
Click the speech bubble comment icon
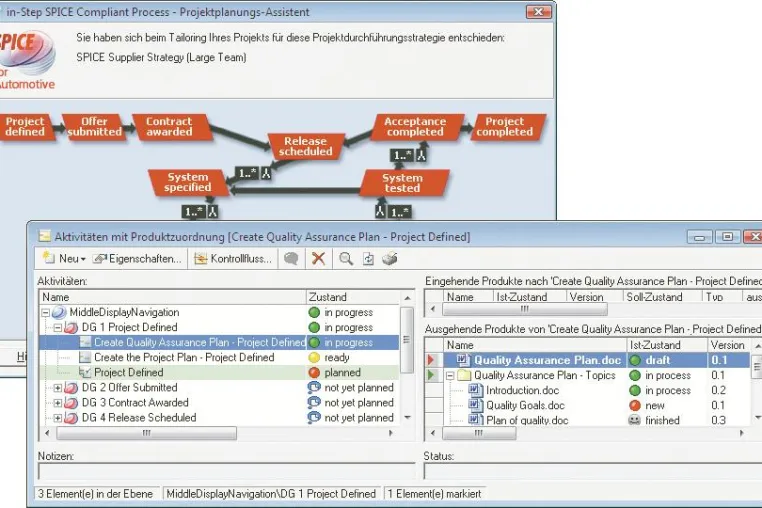tap(291, 259)
